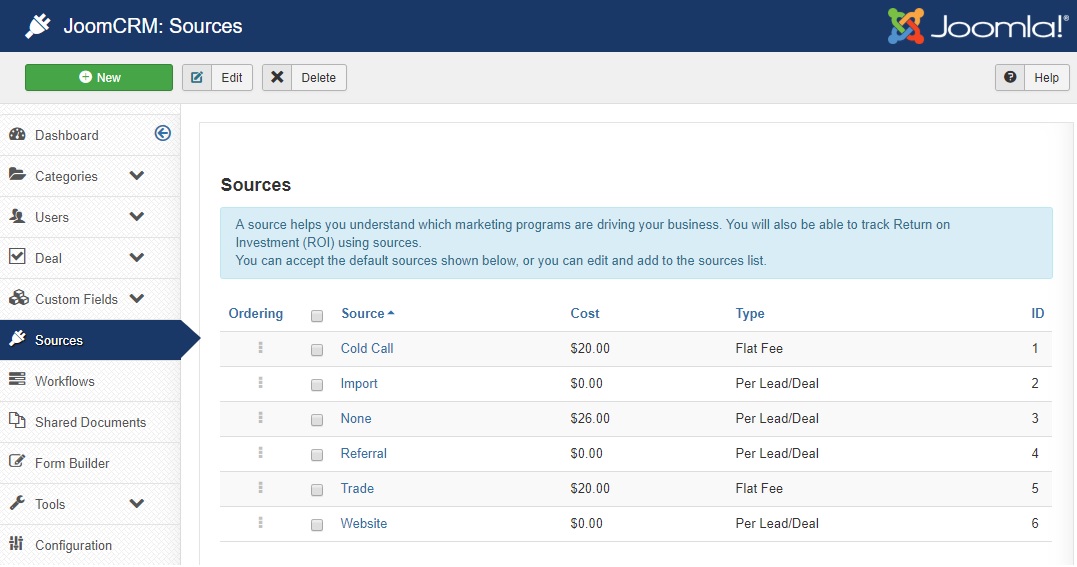Open Form Builder from the sidebar
Viewport: 1077px width, 567px height.
pos(72,463)
